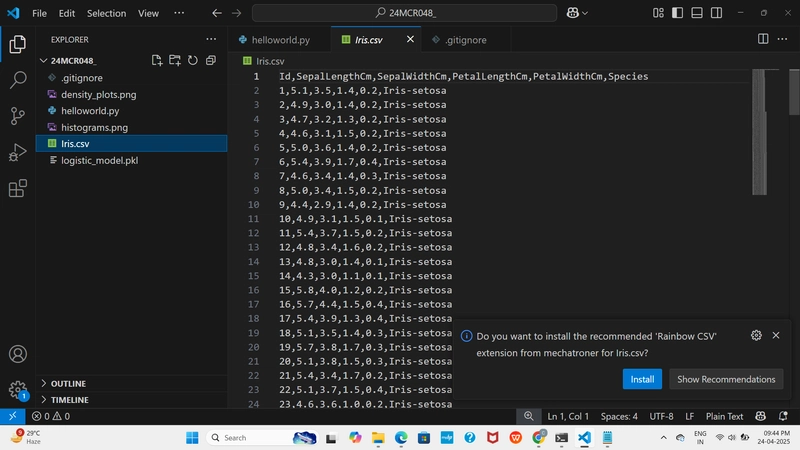Dismiss the Rainbow CSV notification
The image size is (800, 450).
776,335
